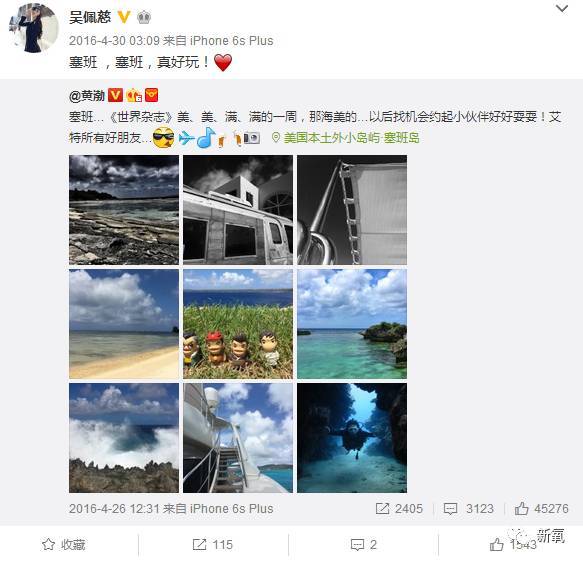Open 吴佩慈's profile avatar
583x561 pixels.
tap(34, 28)
